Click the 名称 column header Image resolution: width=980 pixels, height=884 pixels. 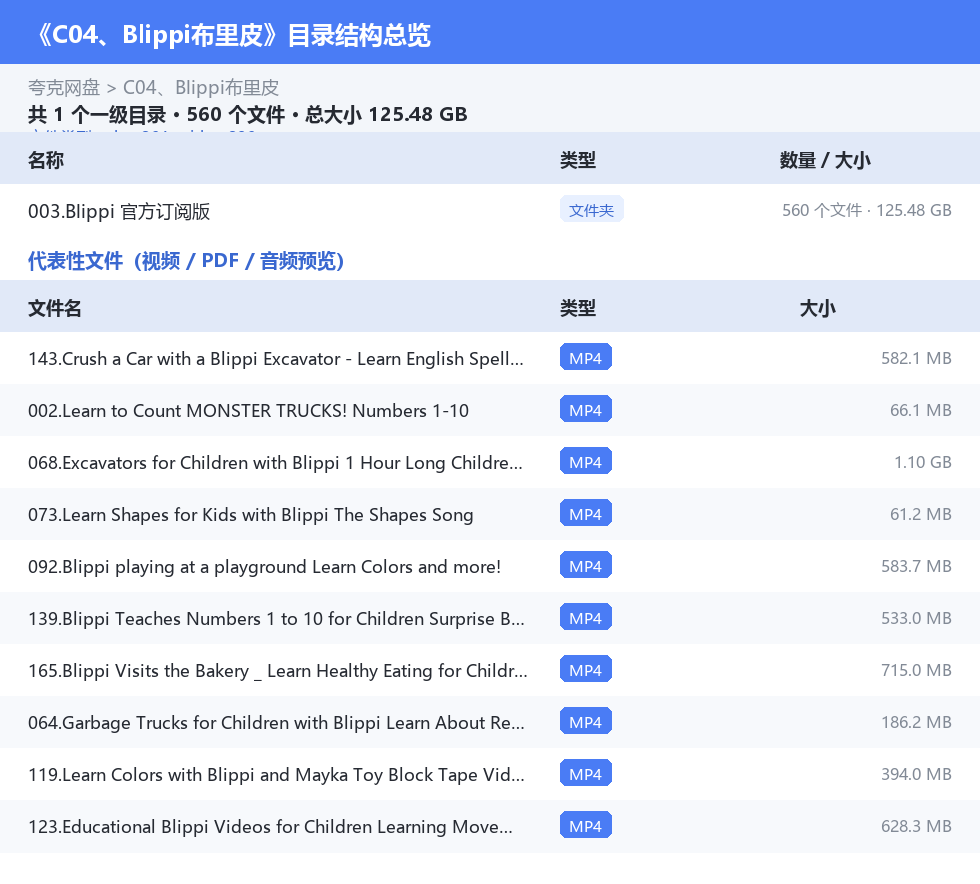coord(46,160)
